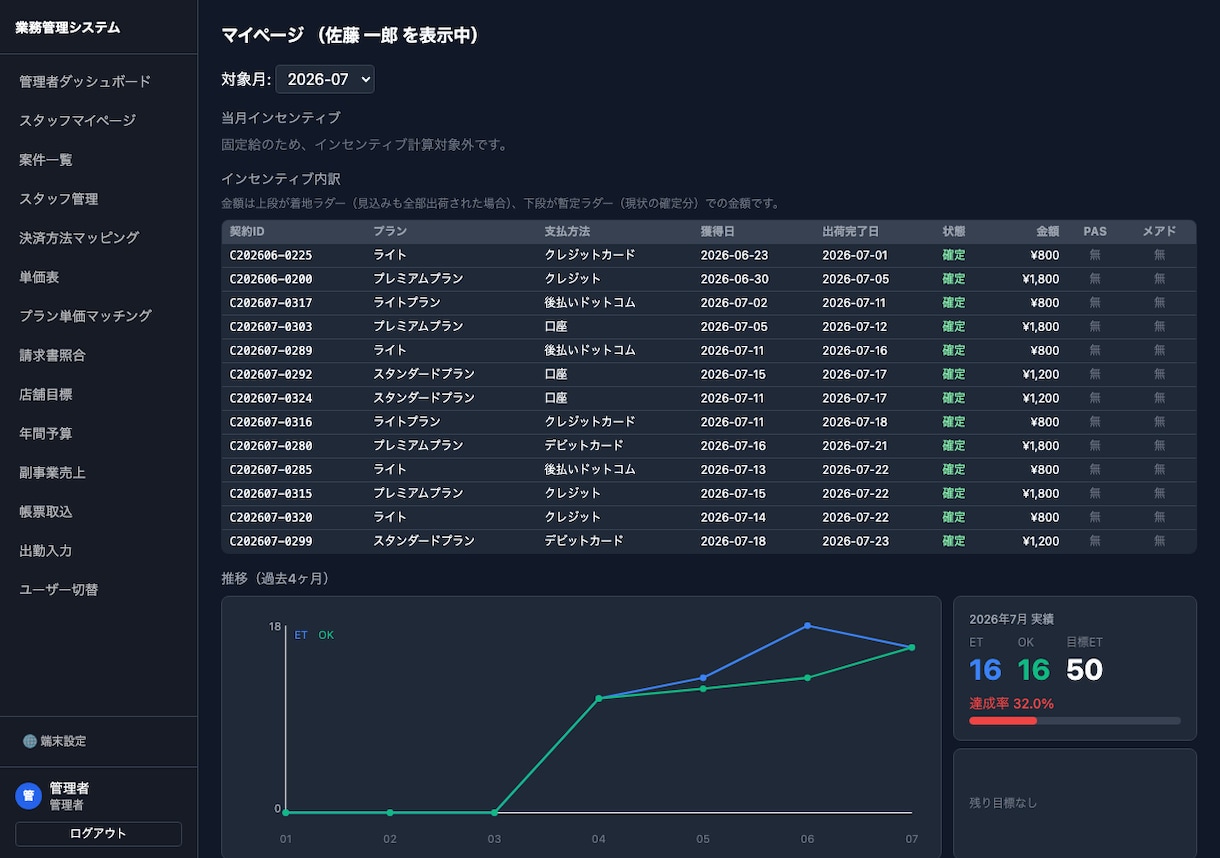The width and height of the screenshot is (1220, 858).
Task: Click contract ID C202607-0315
Action: pyautogui.click(x=271, y=493)
